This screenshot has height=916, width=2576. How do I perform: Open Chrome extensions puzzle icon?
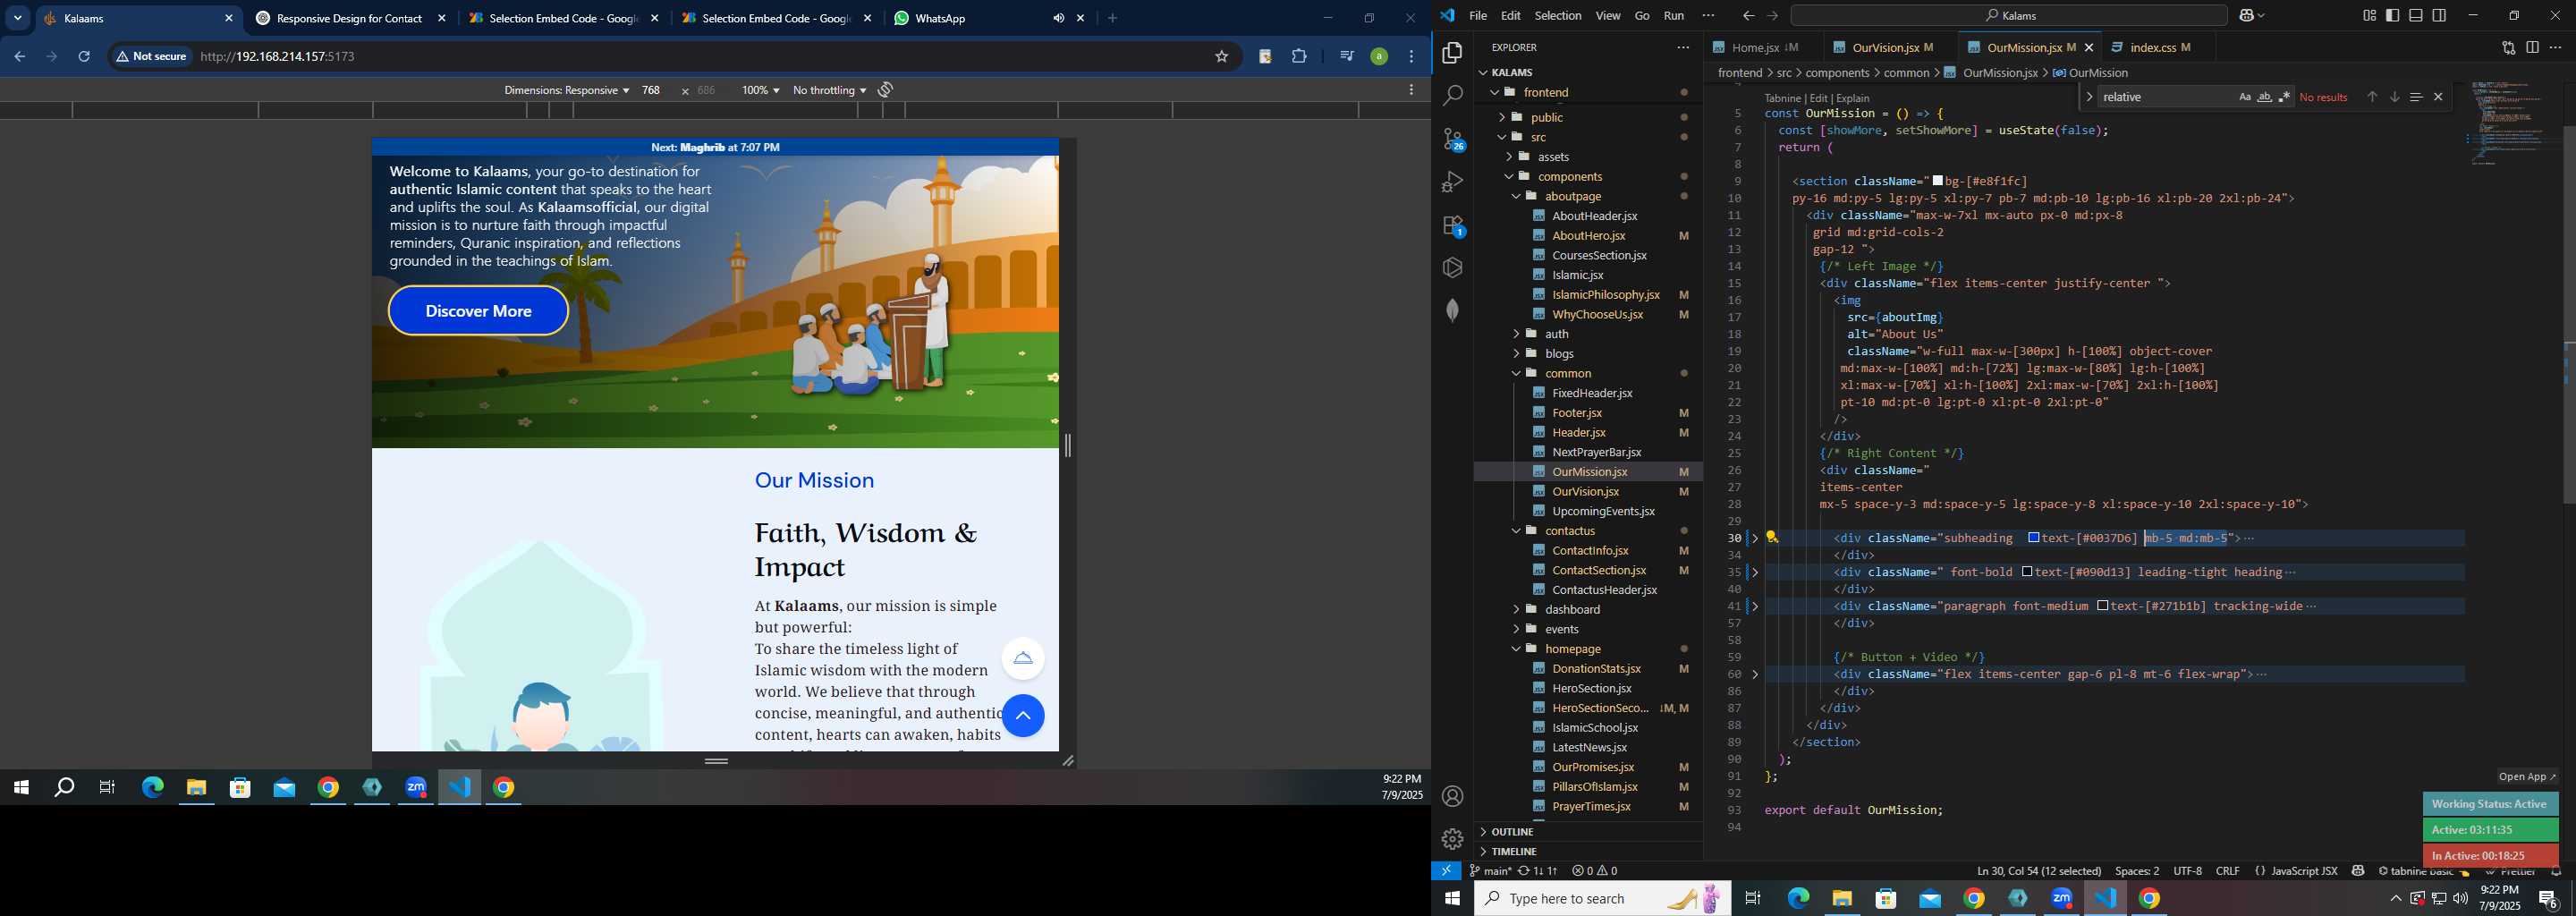(1299, 57)
